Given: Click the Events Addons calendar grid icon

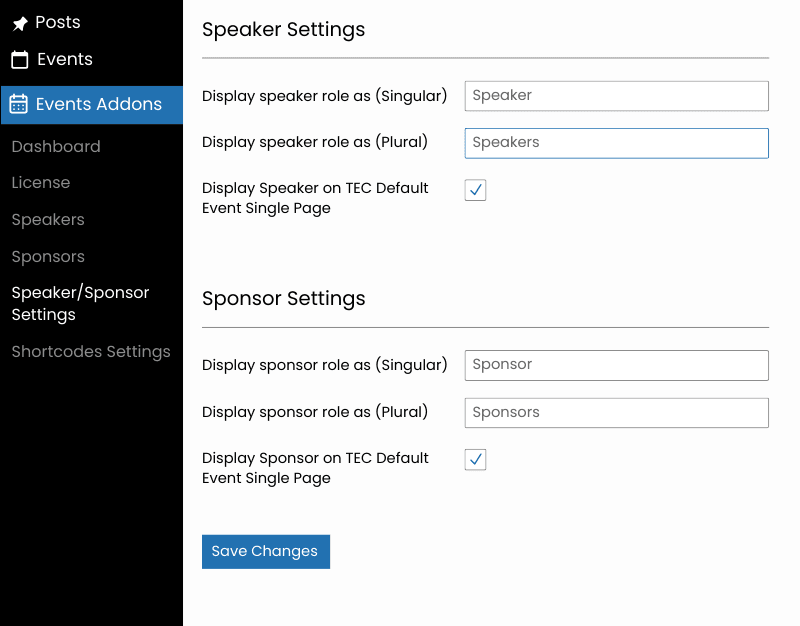Looking at the screenshot, I should click(19, 104).
